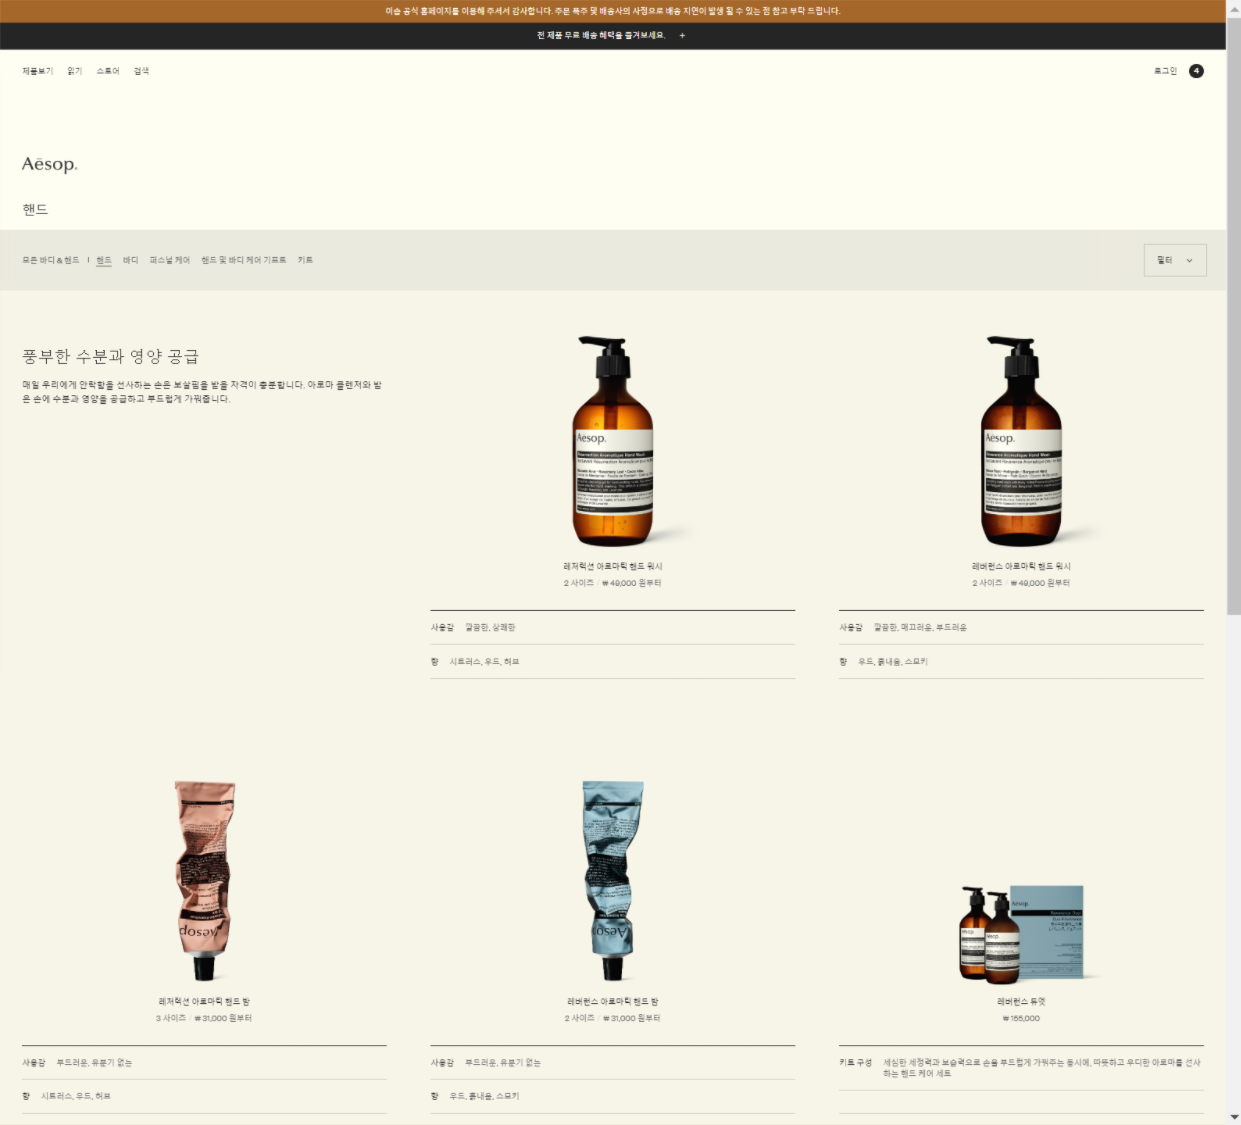Click the 핸드 page heading
This screenshot has height=1125, width=1241.
35,209
